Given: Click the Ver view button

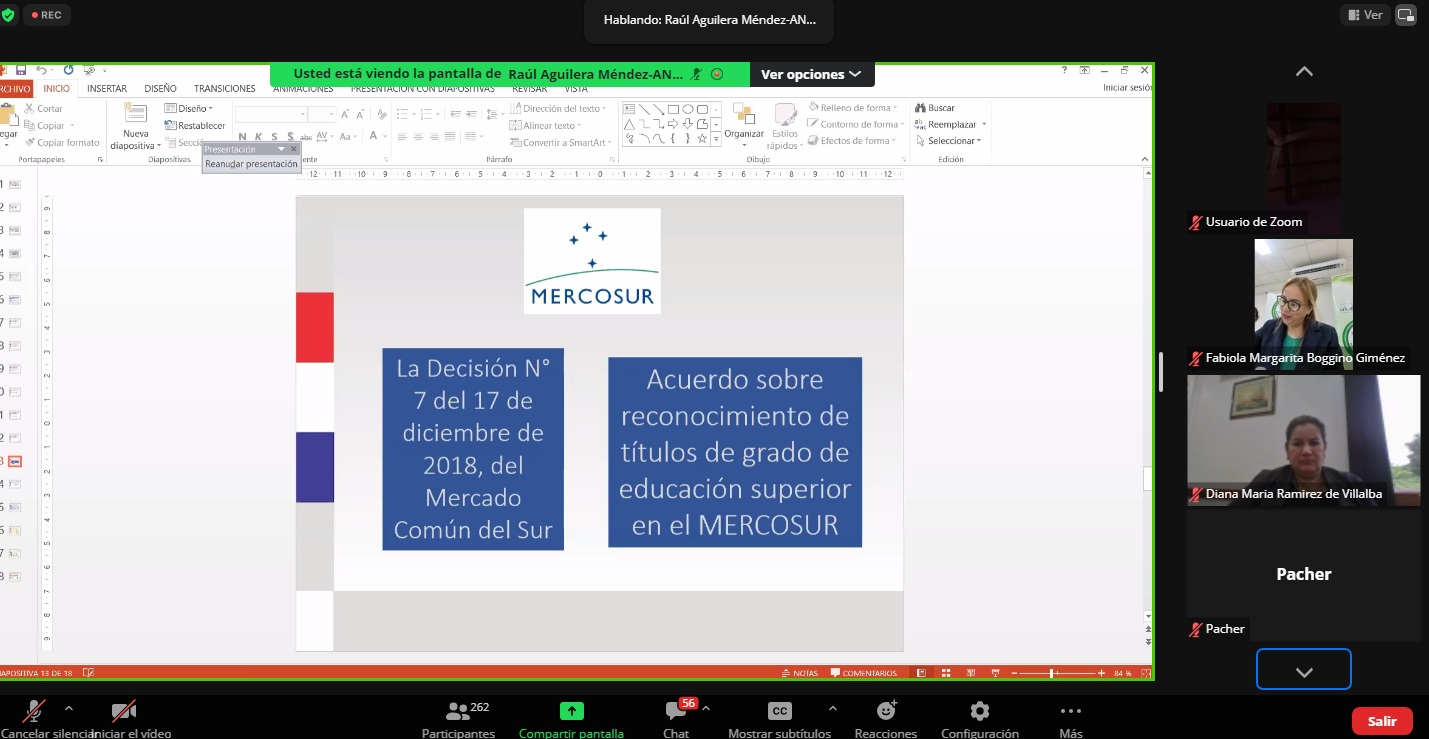Looking at the screenshot, I should click(x=1365, y=15).
